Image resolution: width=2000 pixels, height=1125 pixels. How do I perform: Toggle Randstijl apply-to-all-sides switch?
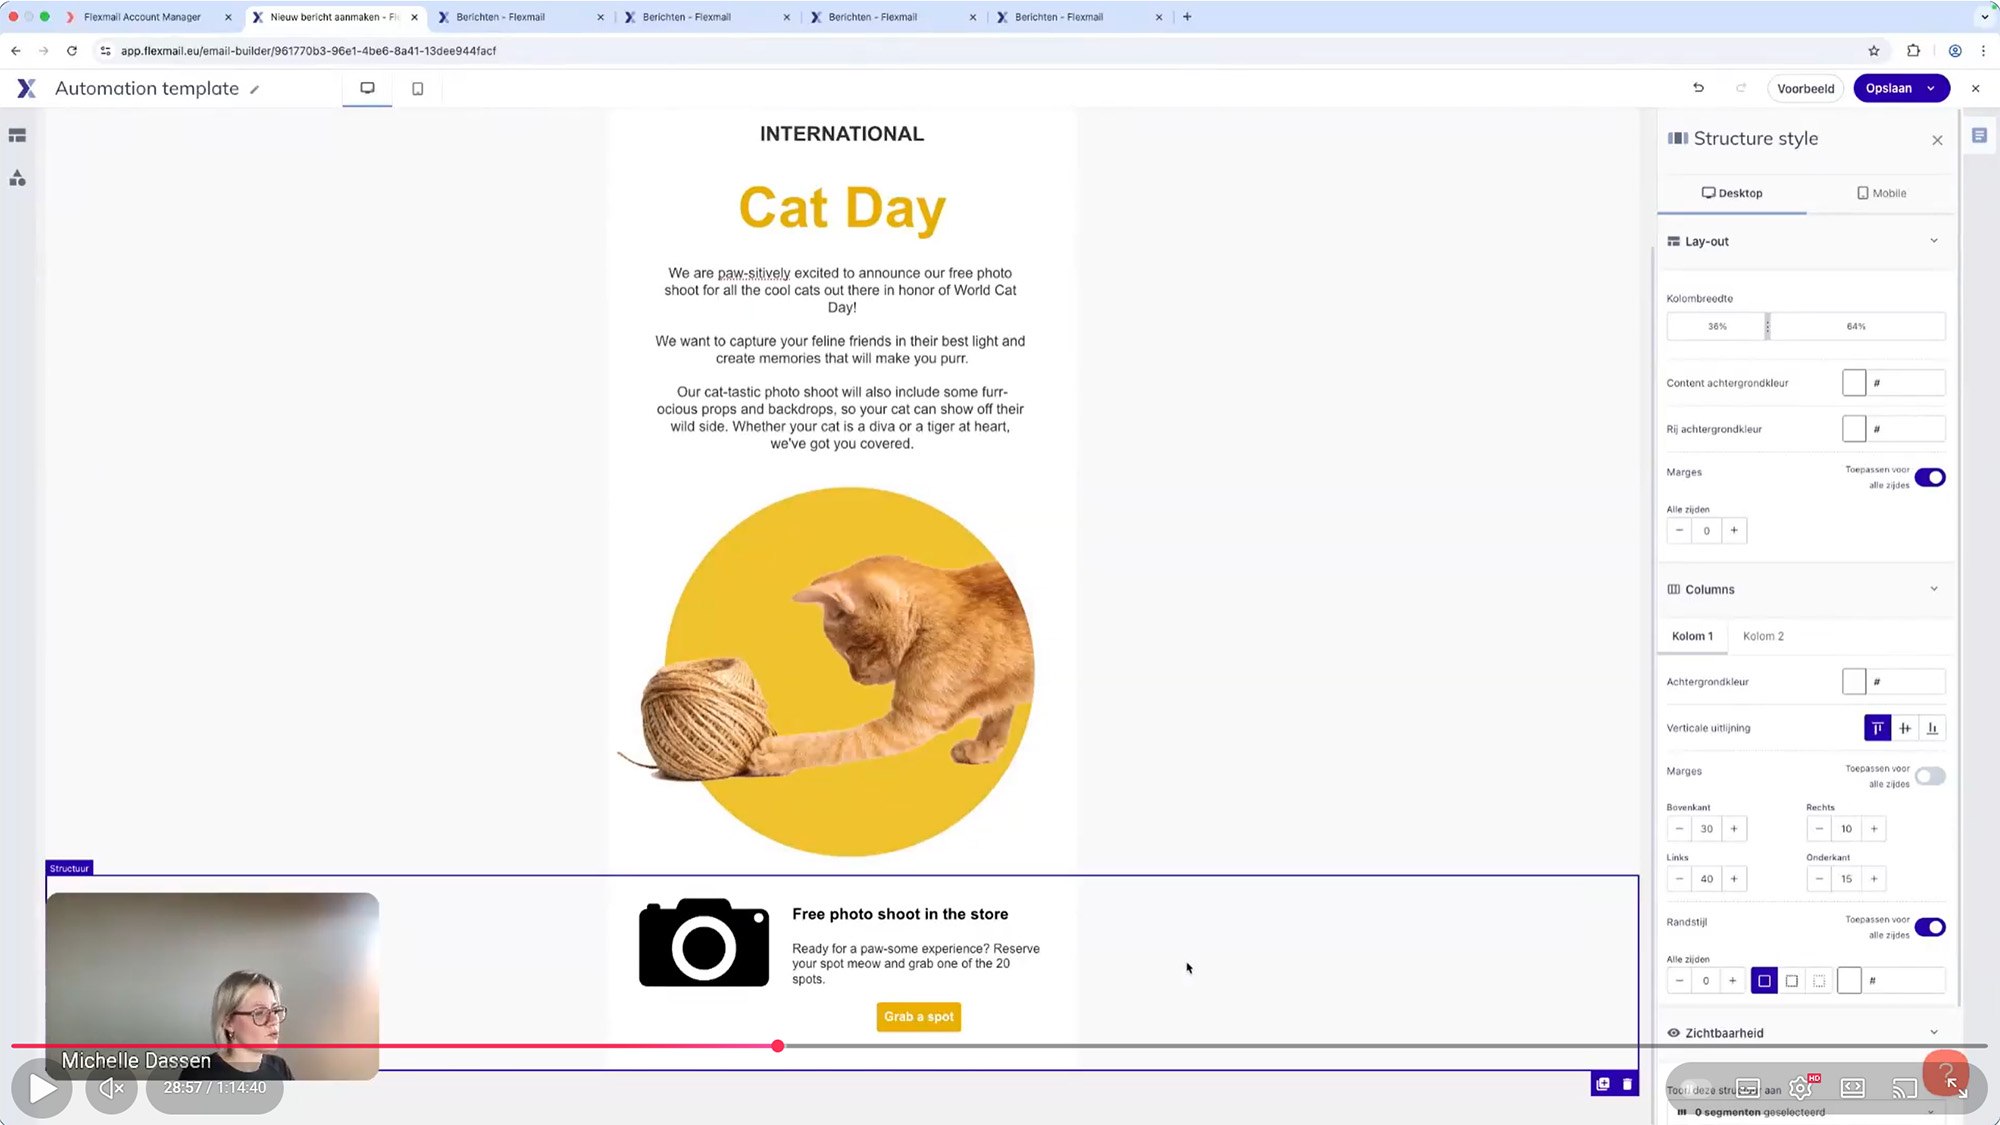1930,927
